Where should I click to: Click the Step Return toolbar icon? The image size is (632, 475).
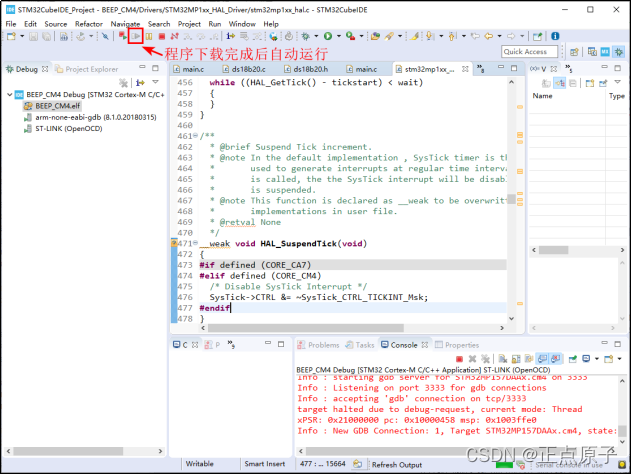click(214, 36)
